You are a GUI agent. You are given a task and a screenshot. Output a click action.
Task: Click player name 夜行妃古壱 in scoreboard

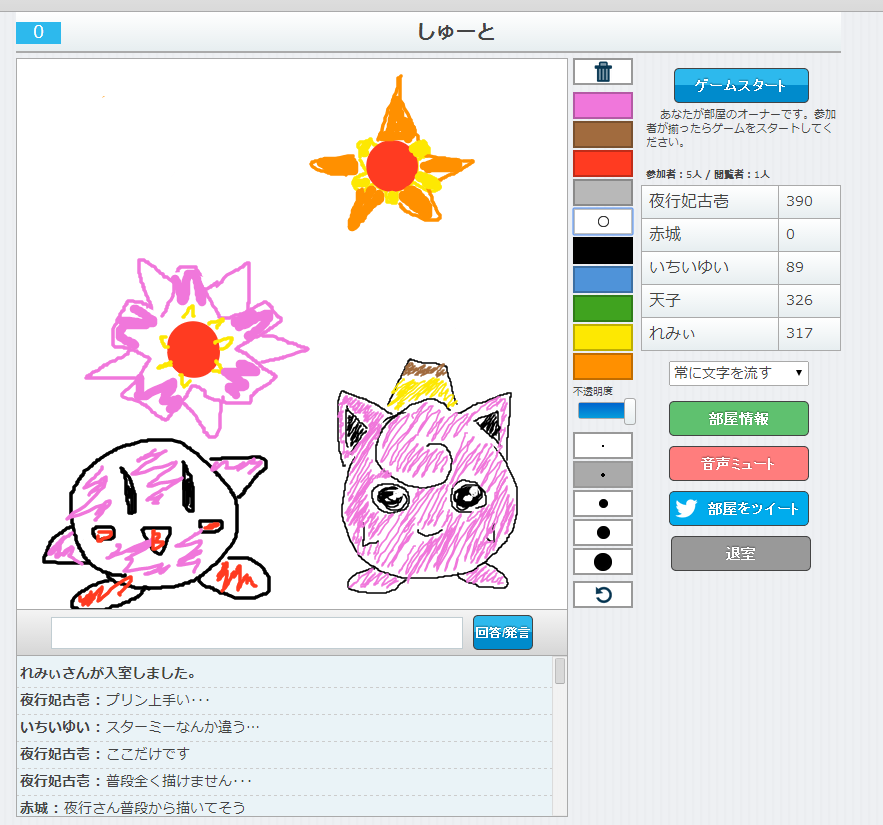(689, 201)
